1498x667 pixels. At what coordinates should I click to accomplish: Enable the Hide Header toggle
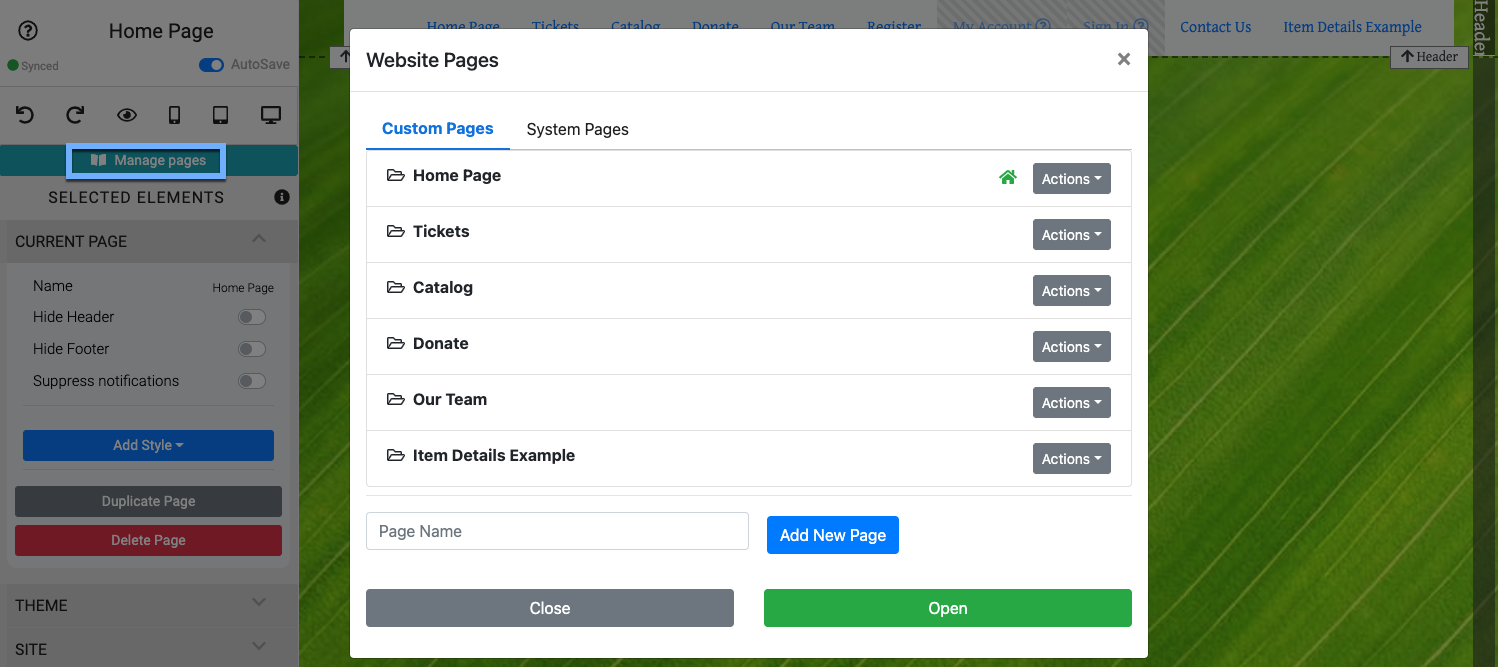point(251,317)
